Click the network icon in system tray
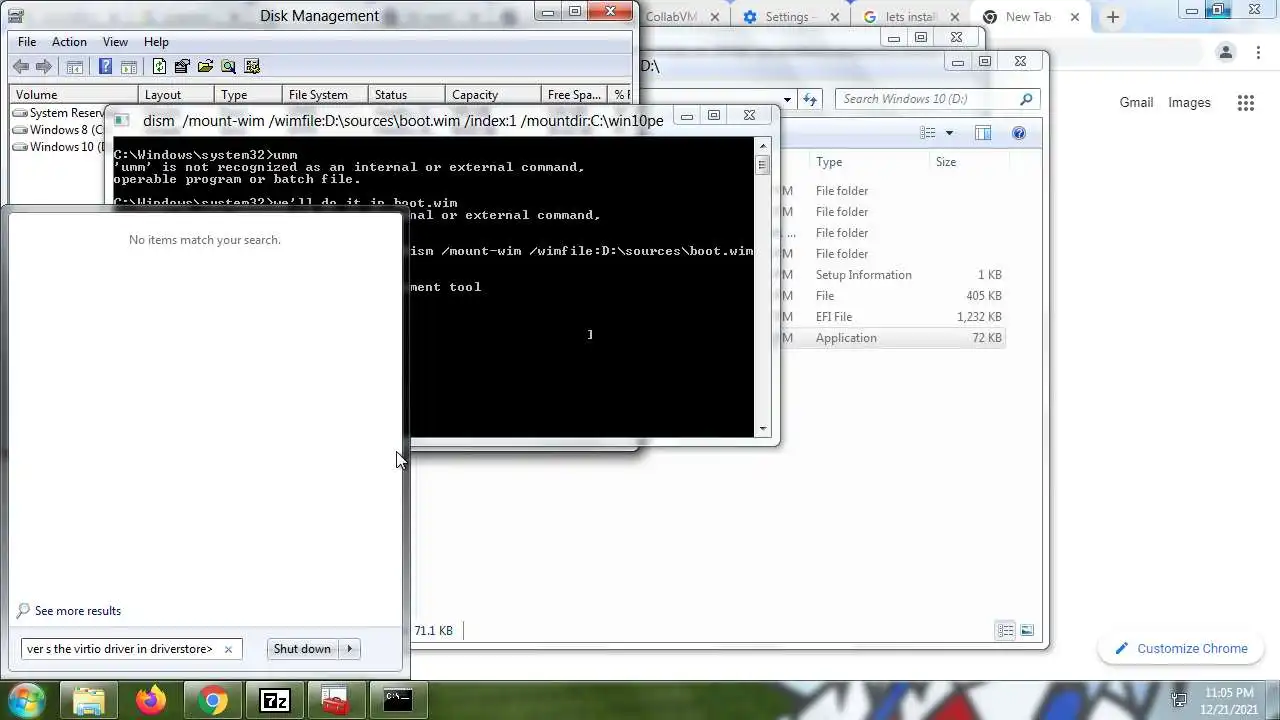The image size is (1280, 720). coord(1180,701)
